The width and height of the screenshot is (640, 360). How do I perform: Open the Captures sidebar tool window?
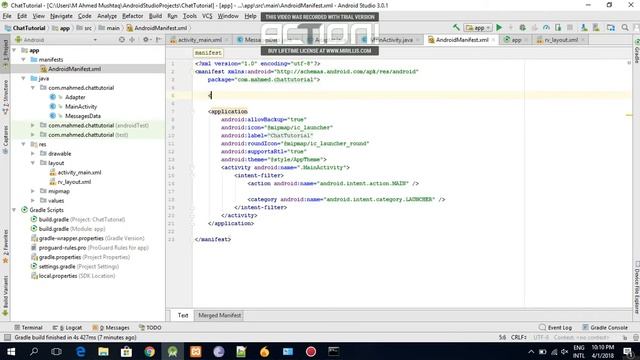click(x=5, y=139)
